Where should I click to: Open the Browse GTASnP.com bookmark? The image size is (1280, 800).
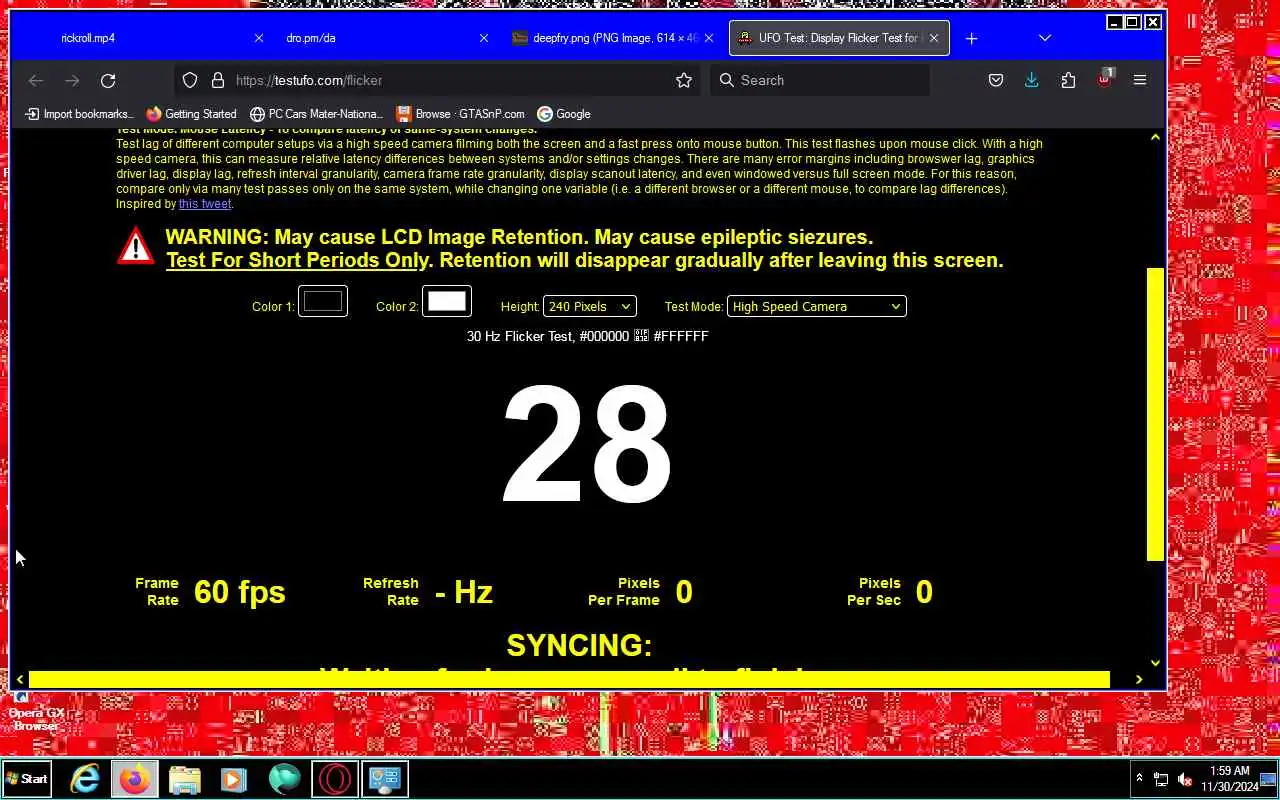pyautogui.click(x=460, y=114)
